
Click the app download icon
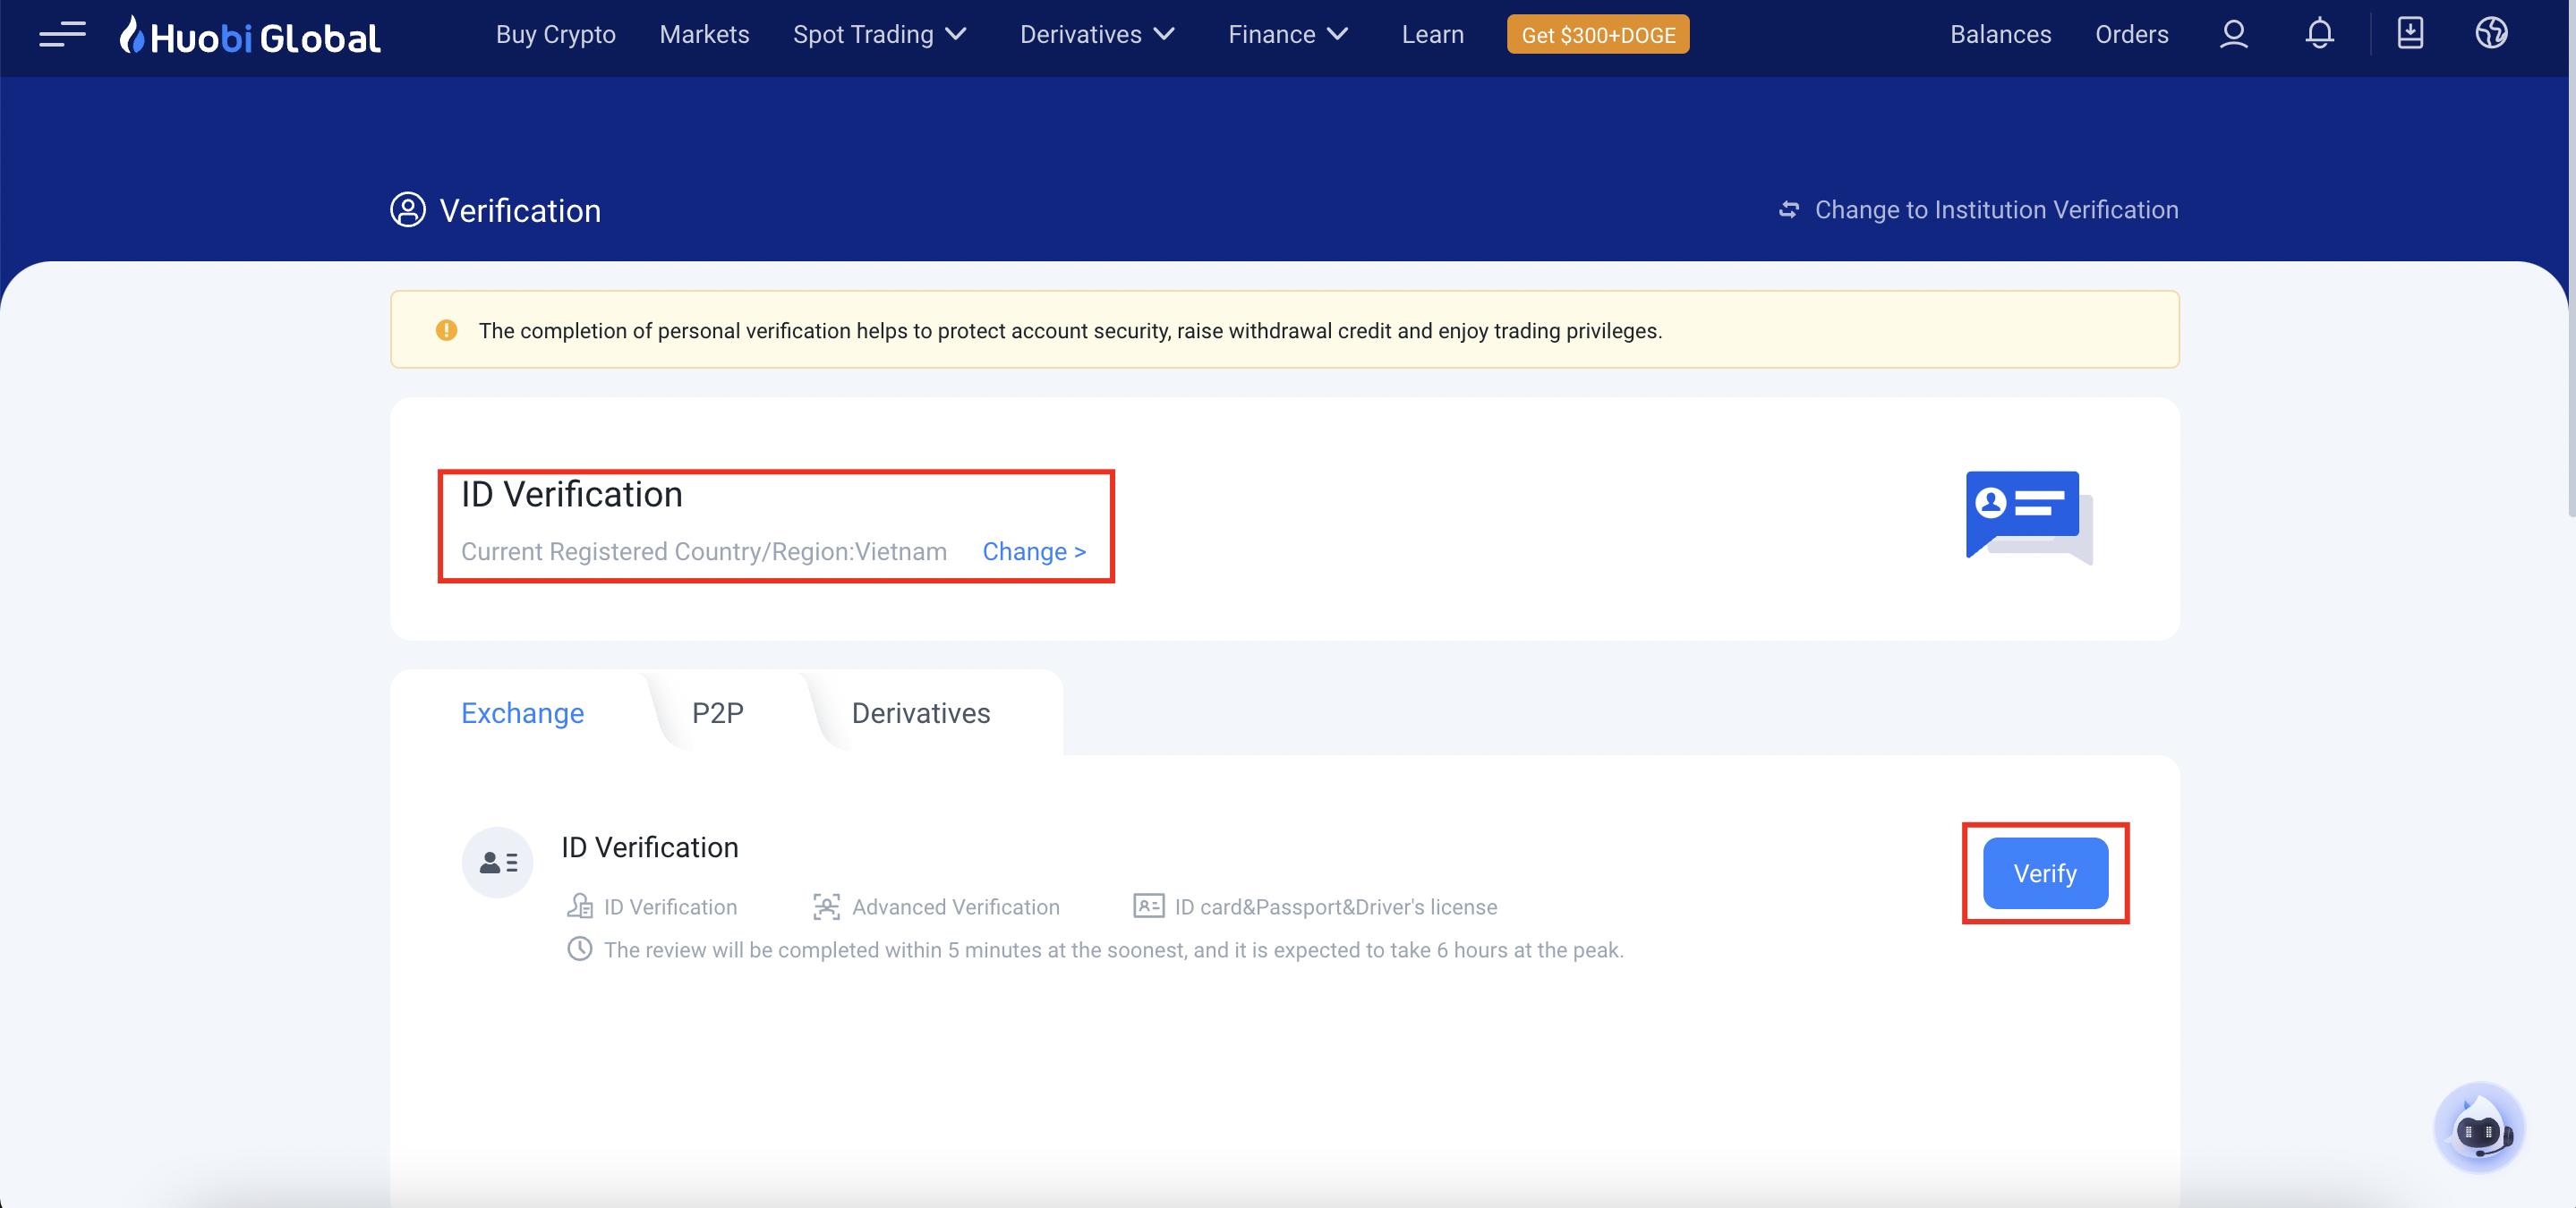(x=2410, y=34)
